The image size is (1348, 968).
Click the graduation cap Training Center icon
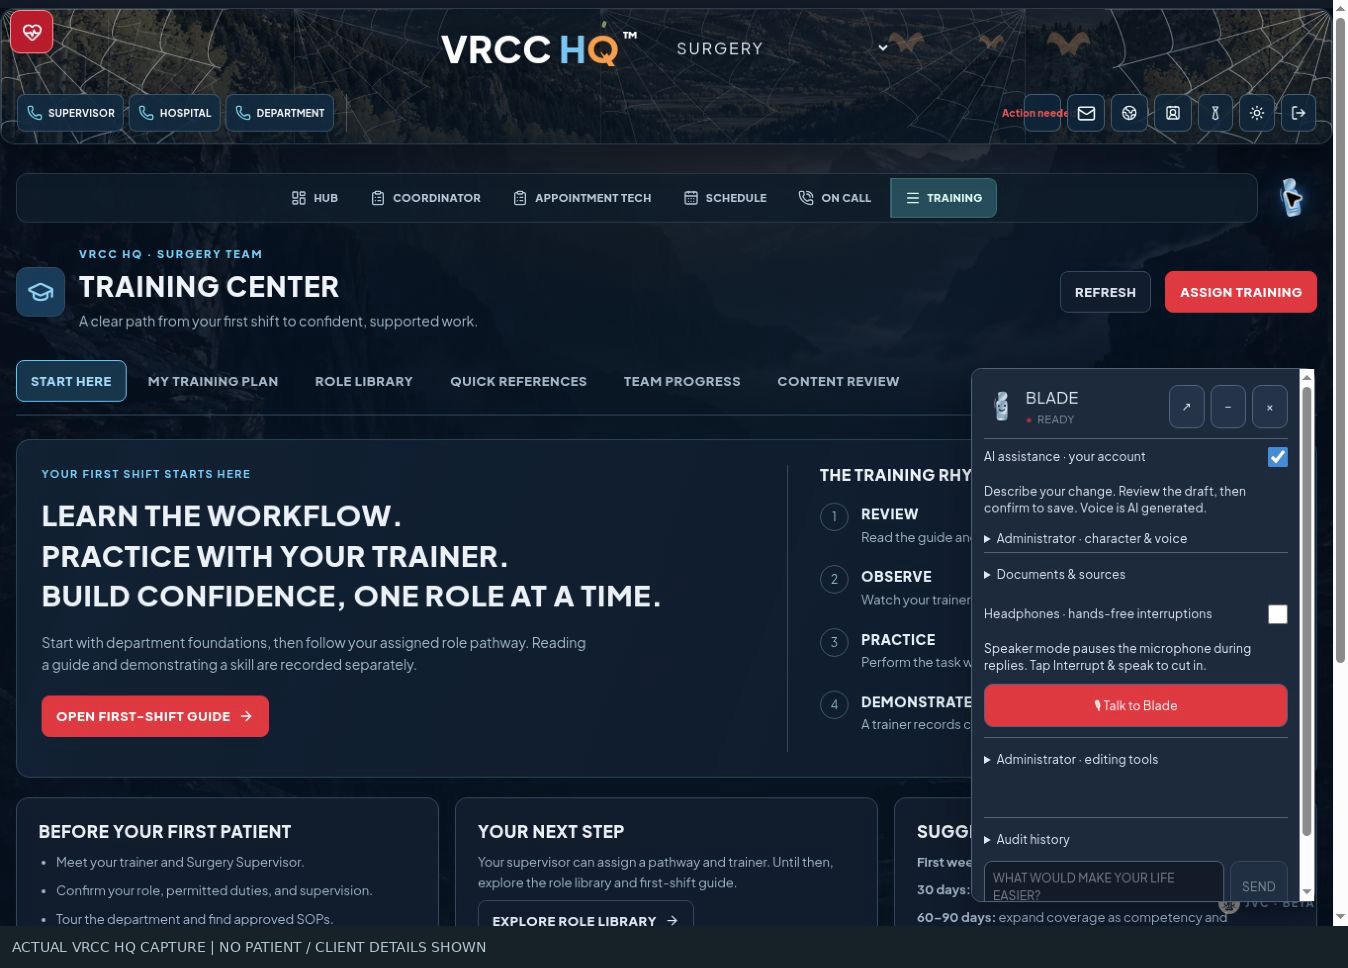pos(40,292)
